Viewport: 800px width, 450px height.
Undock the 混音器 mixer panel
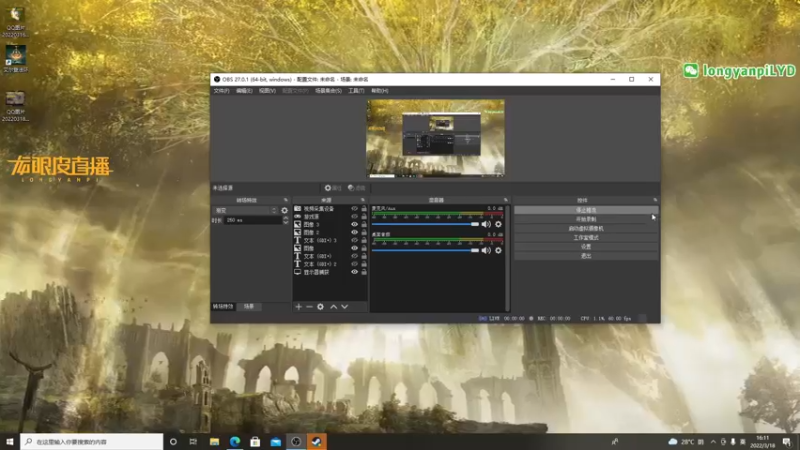pos(506,200)
